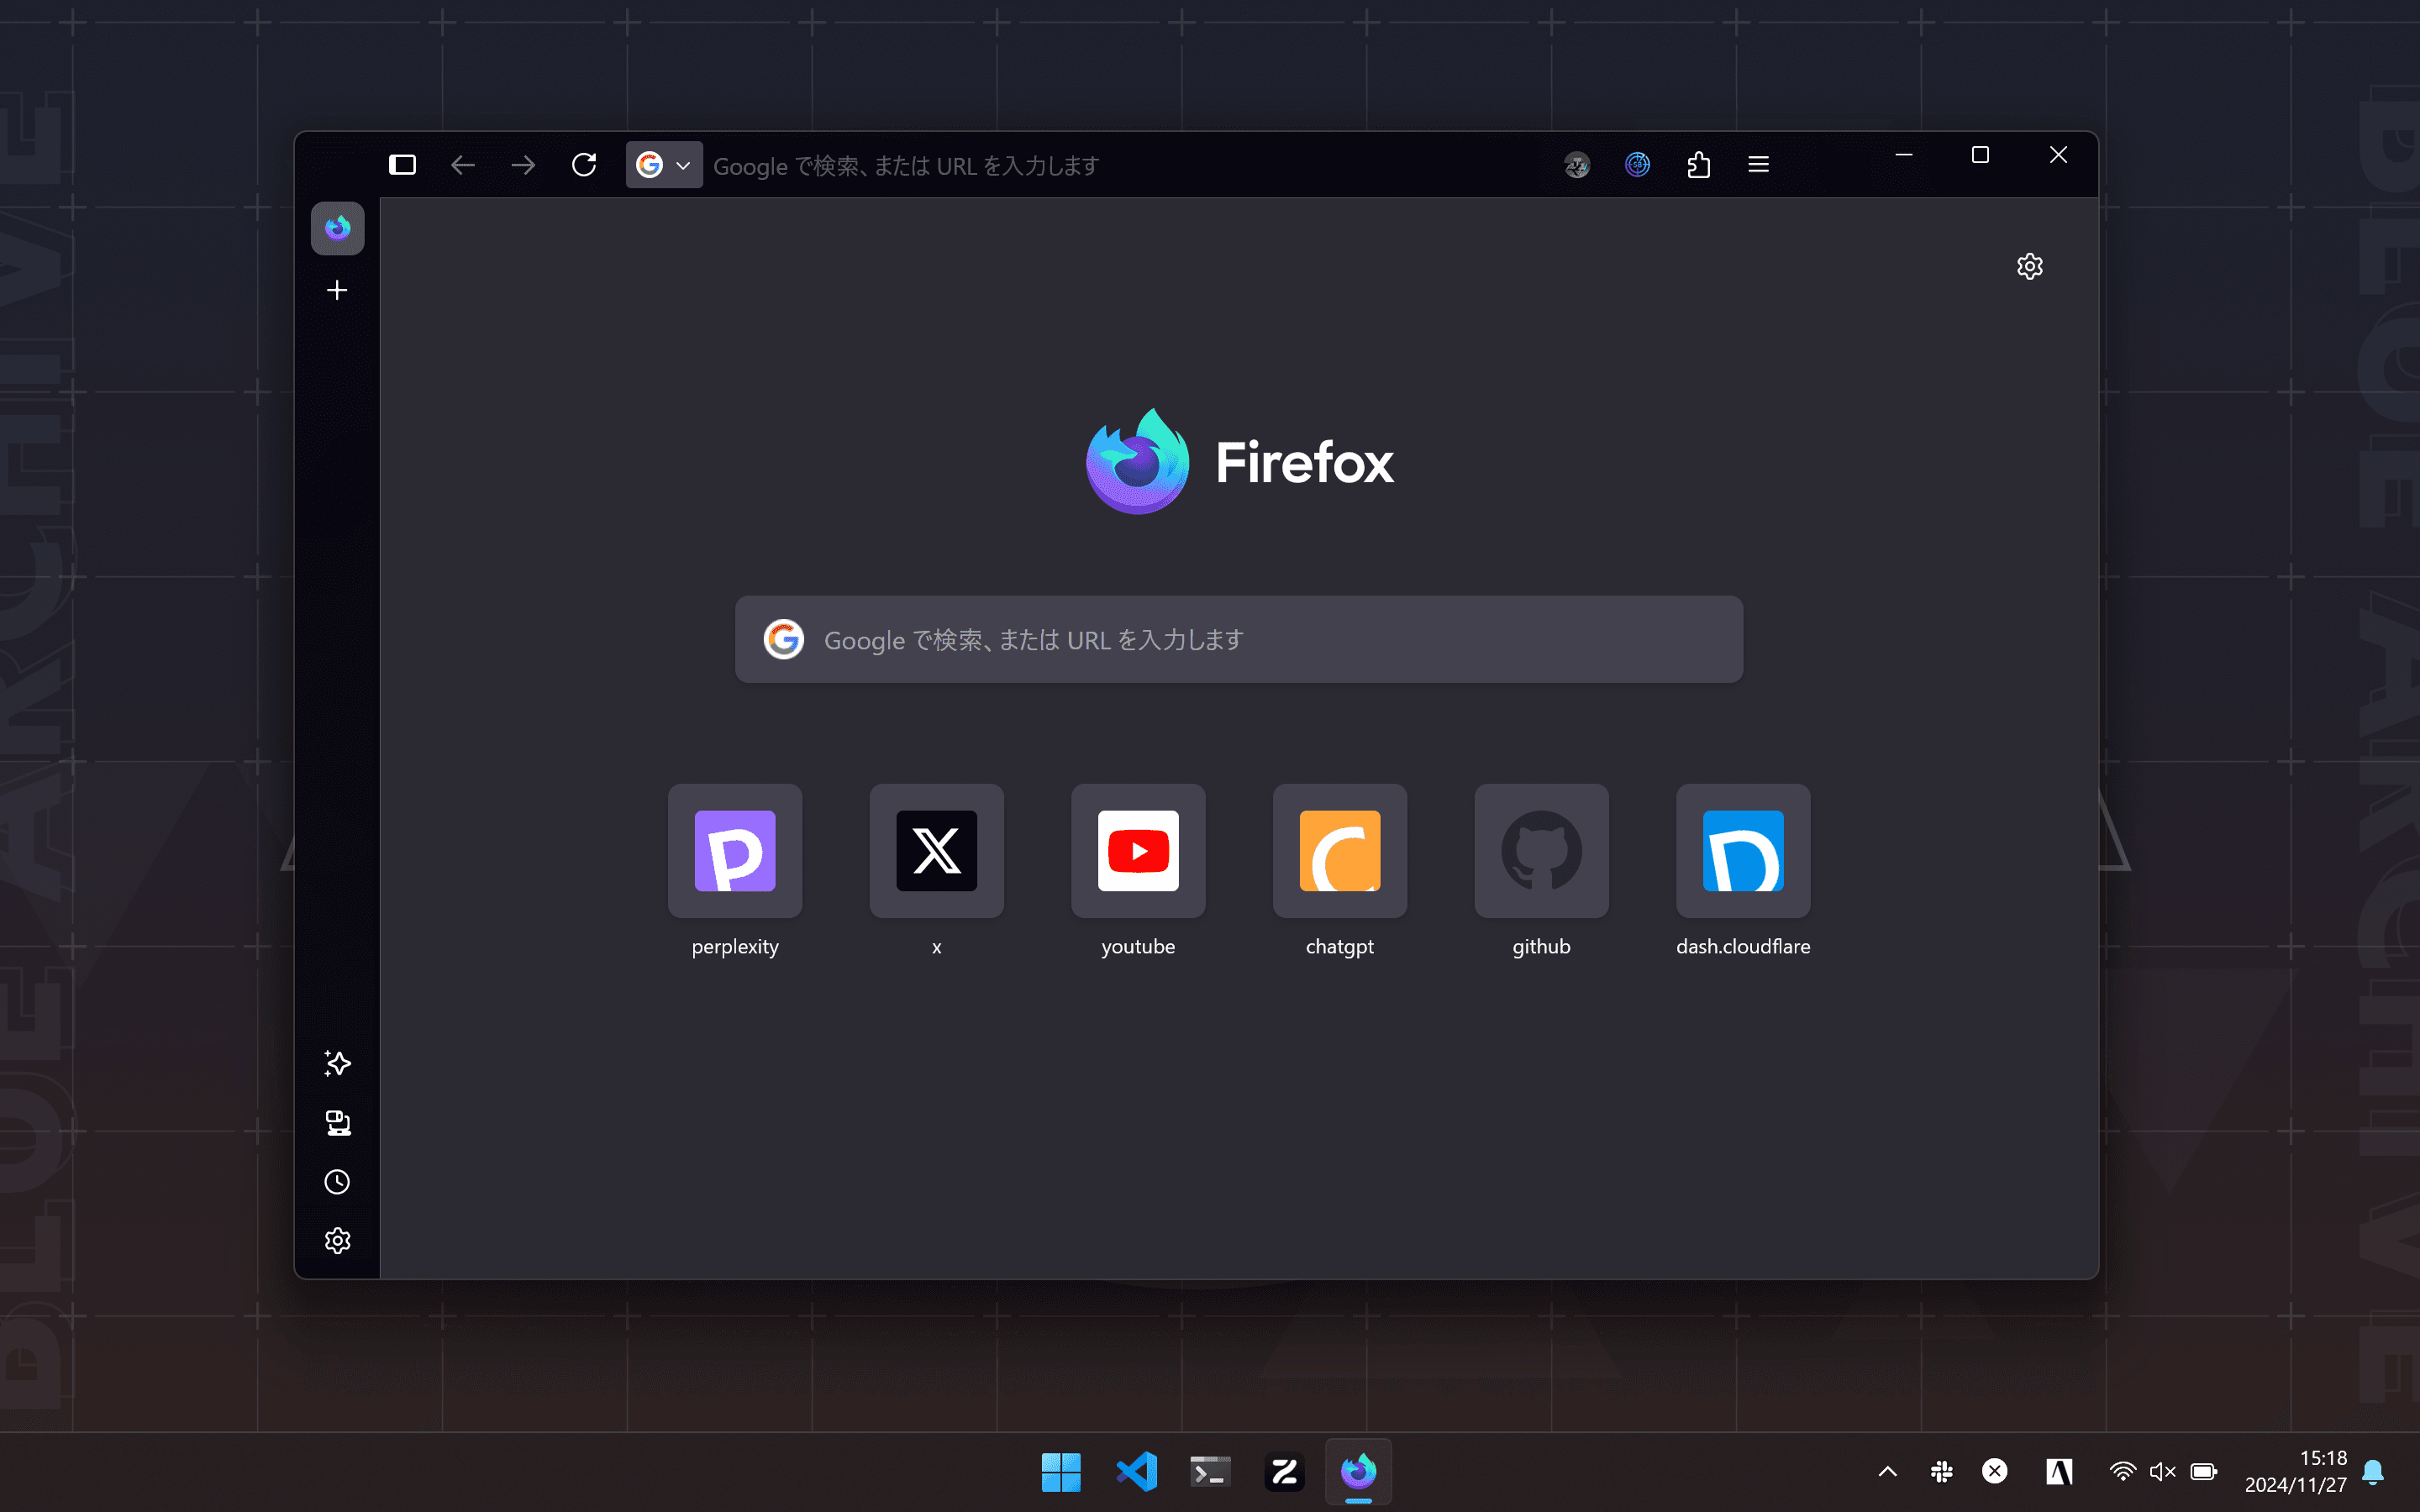Open Wi-Fi network settings
The image size is (2420, 1512).
(x=2123, y=1472)
